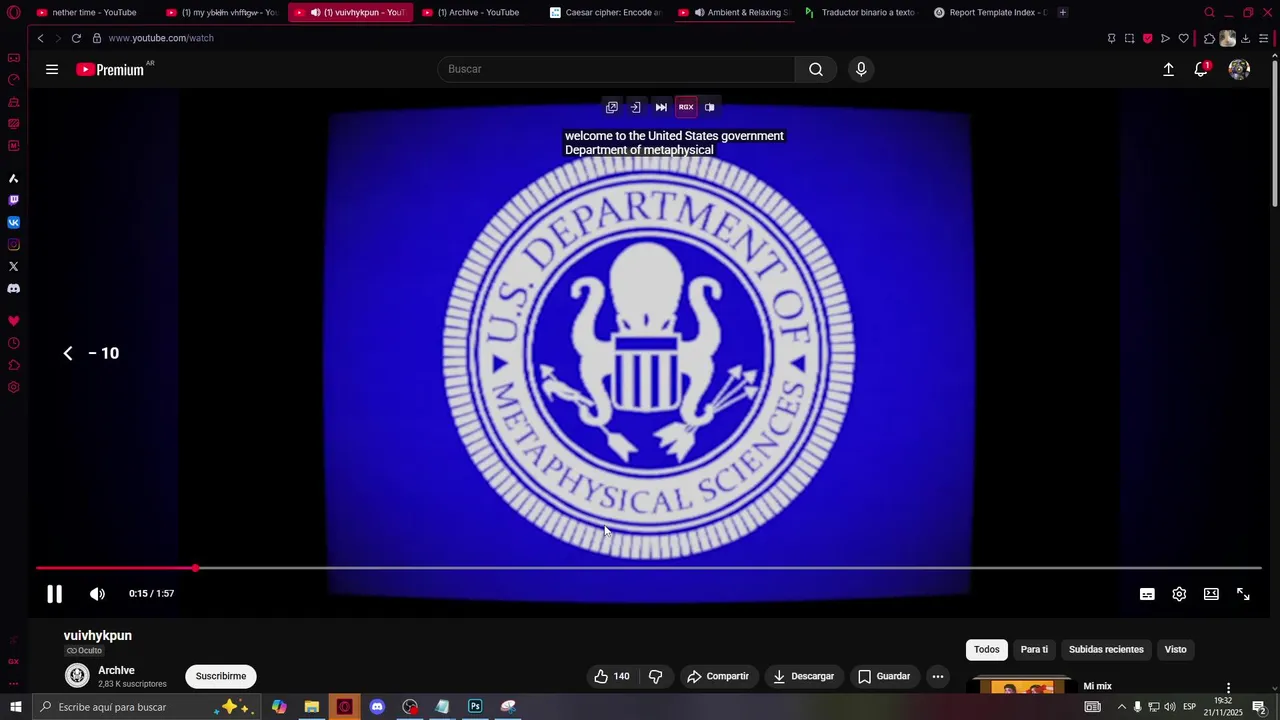Open the Archive channel name link
The image size is (1280, 720).
[x=116, y=670]
